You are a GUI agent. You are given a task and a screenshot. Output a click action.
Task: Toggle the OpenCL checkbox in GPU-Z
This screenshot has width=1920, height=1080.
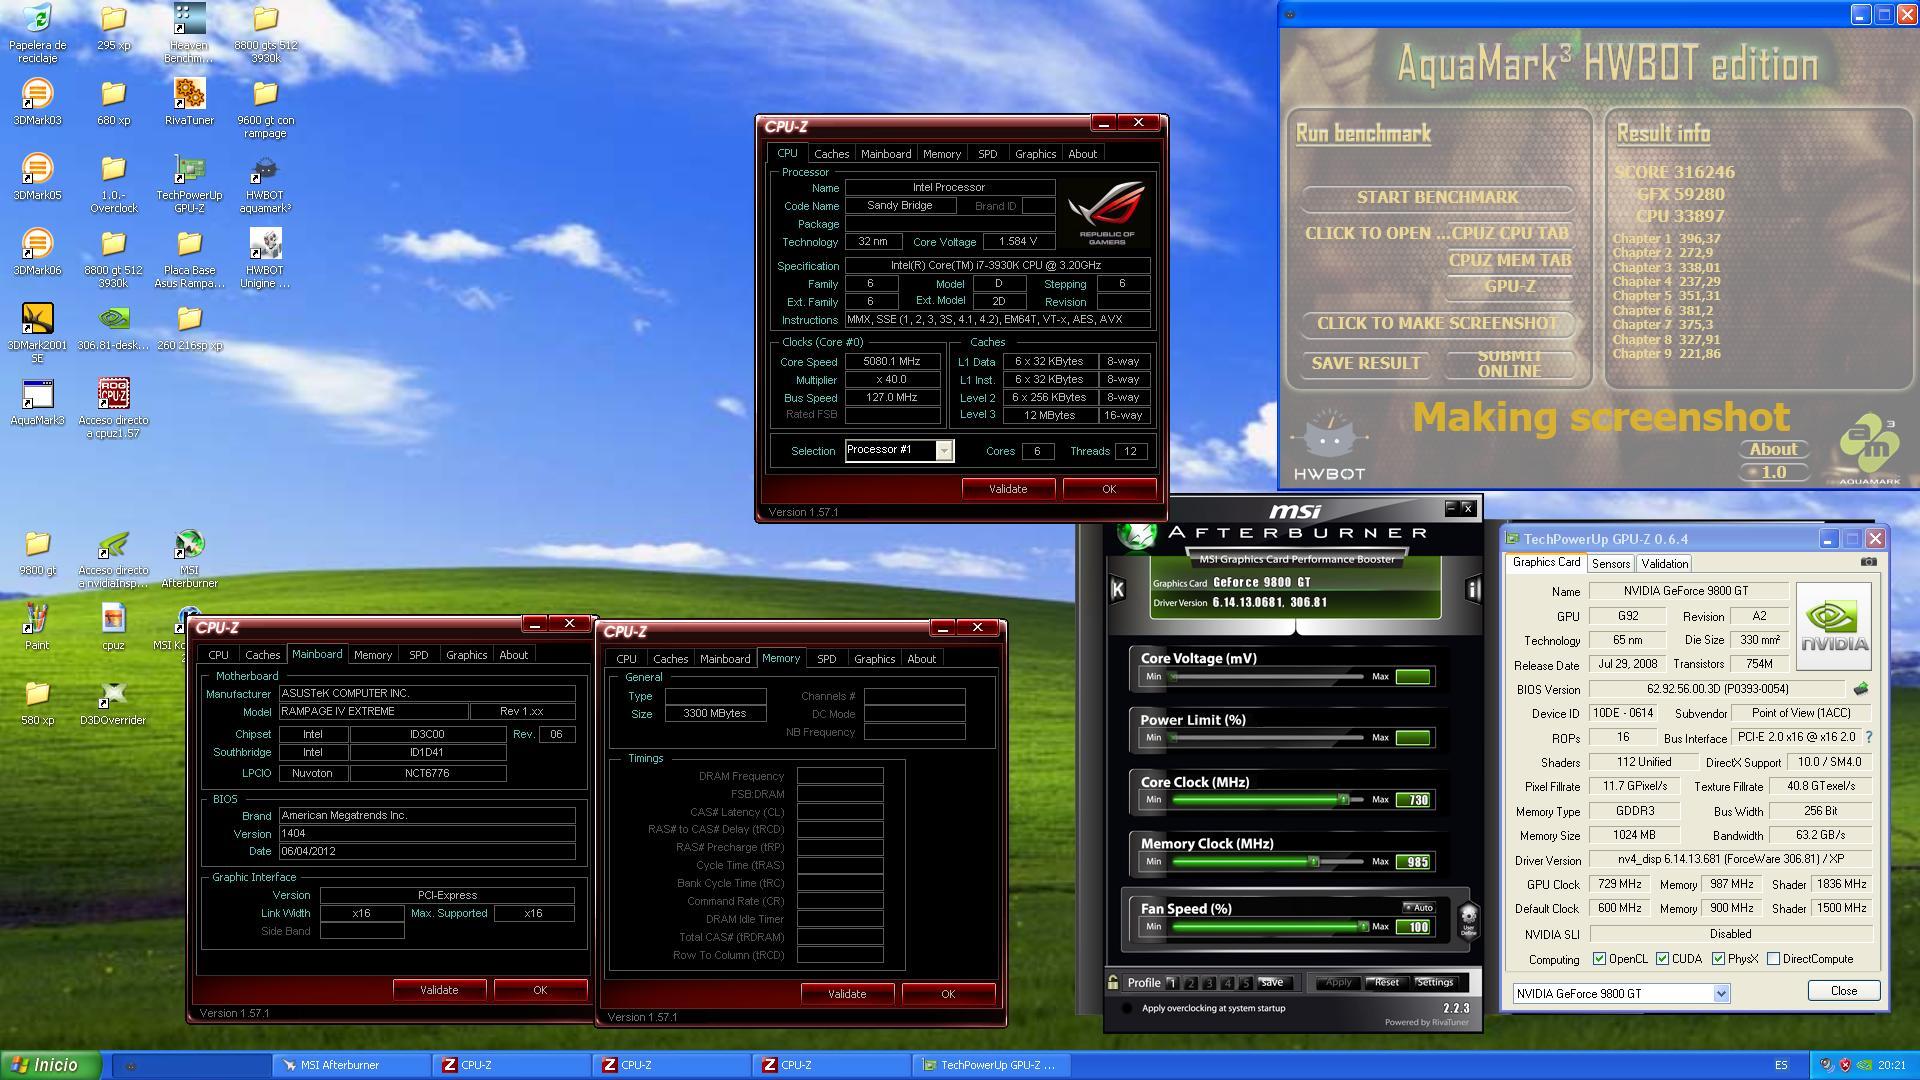[x=1599, y=959]
